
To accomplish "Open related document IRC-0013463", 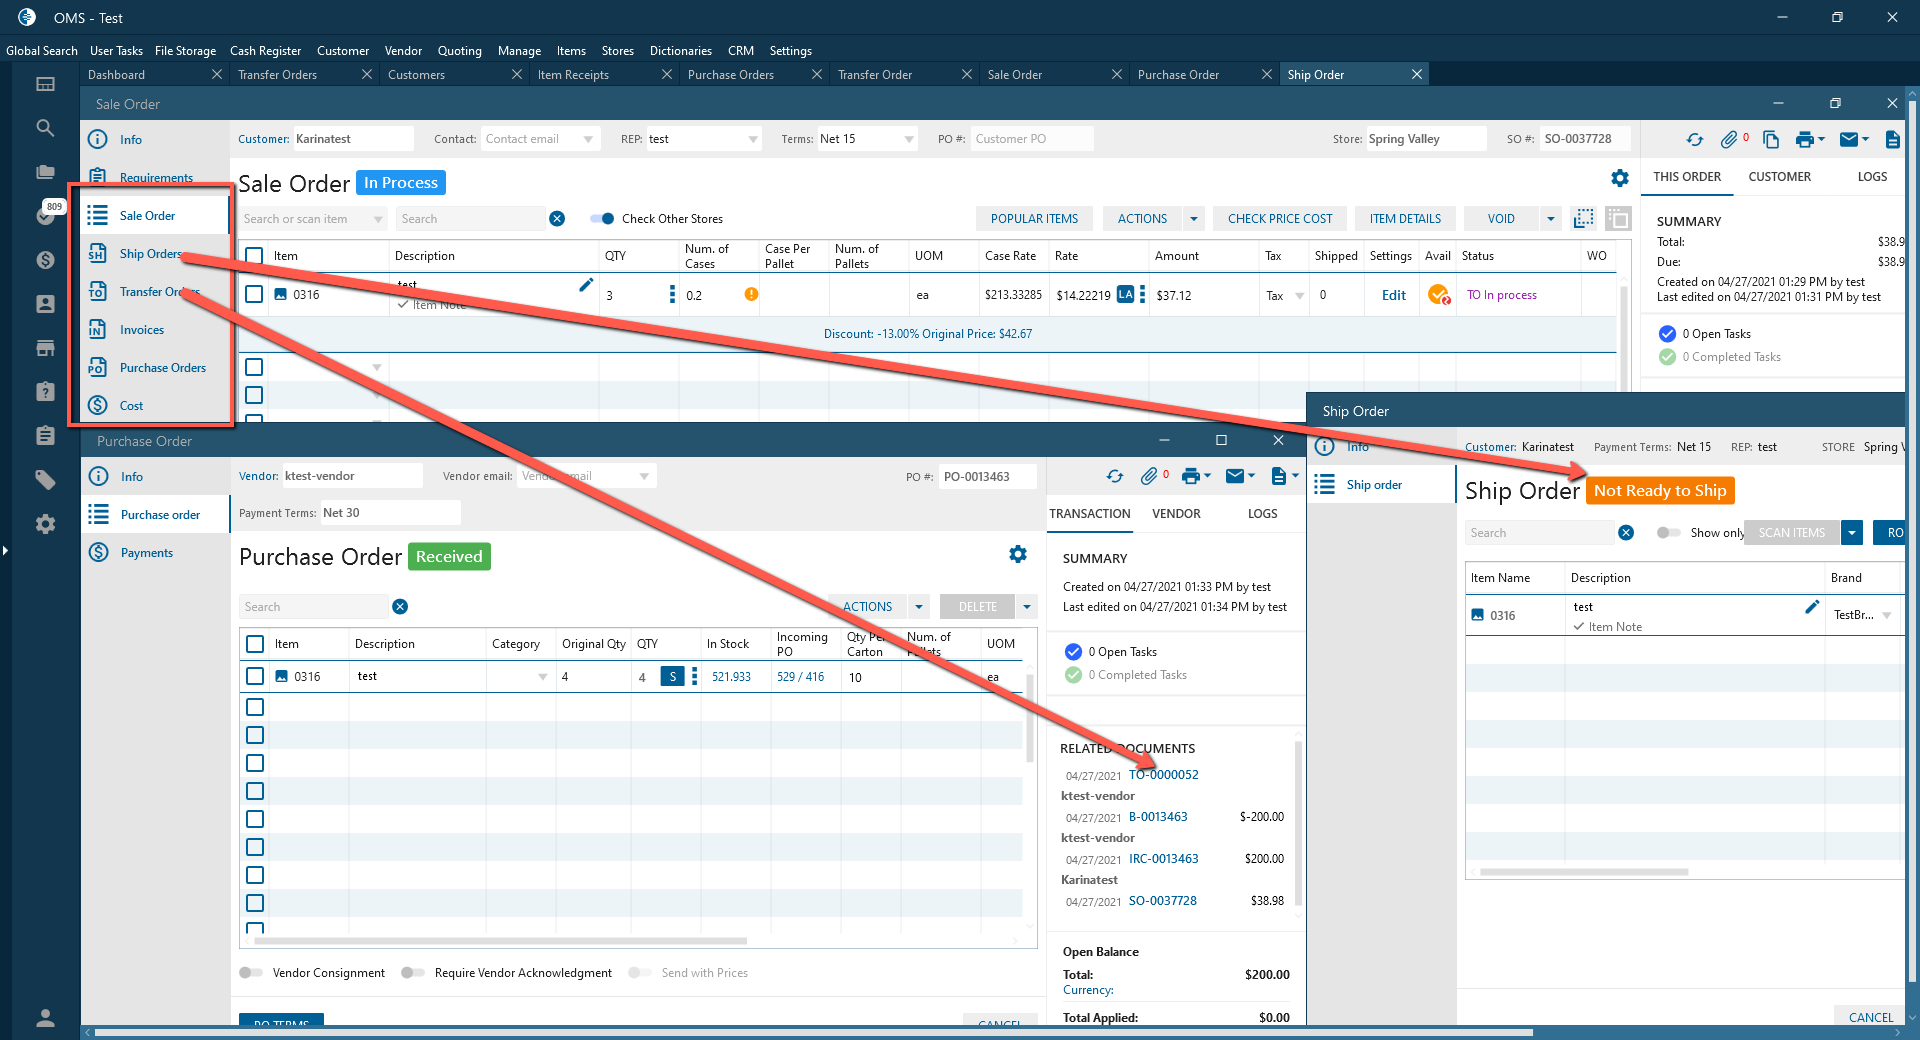I will (1163, 859).
